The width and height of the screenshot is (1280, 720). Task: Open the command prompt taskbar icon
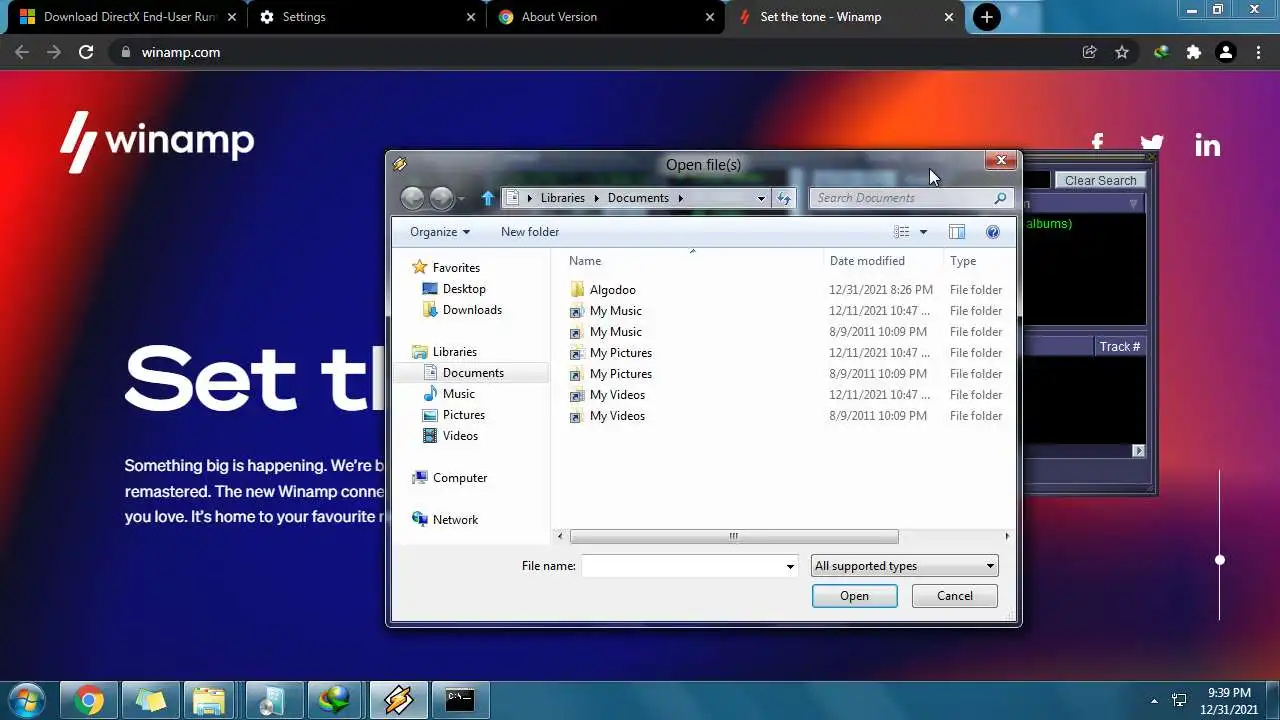click(x=460, y=699)
